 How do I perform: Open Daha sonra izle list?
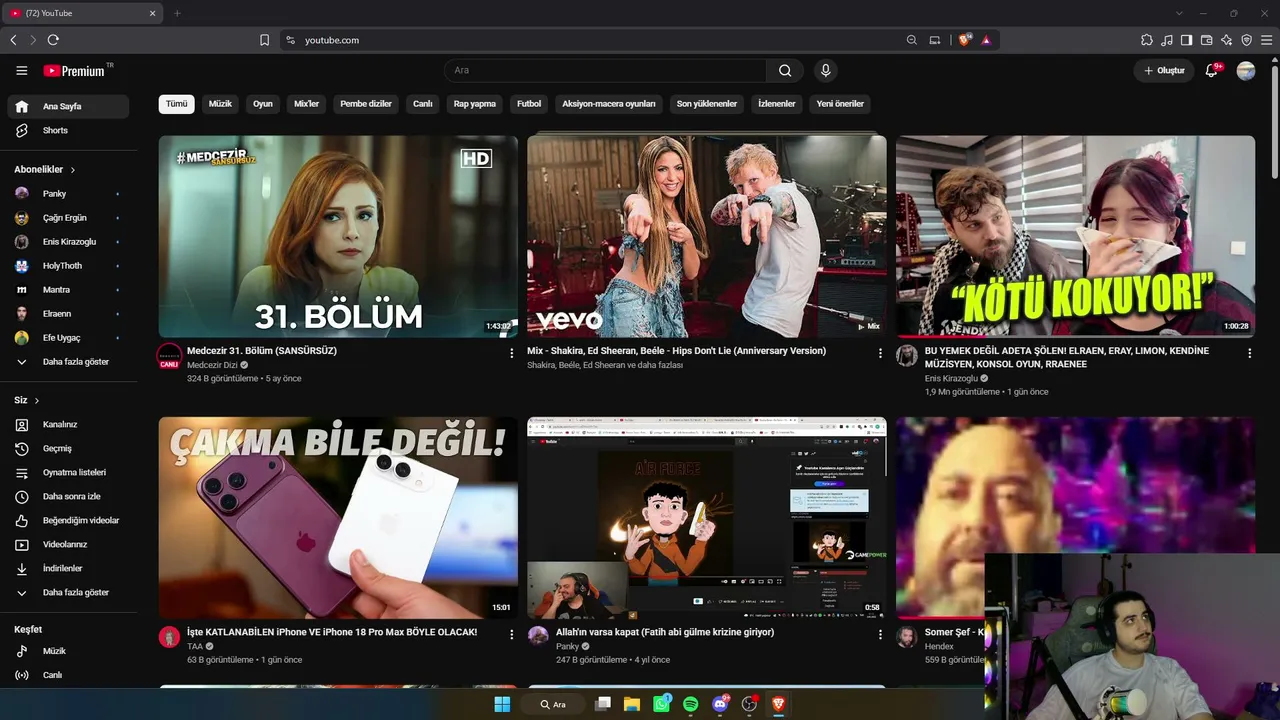click(x=68, y=496)
